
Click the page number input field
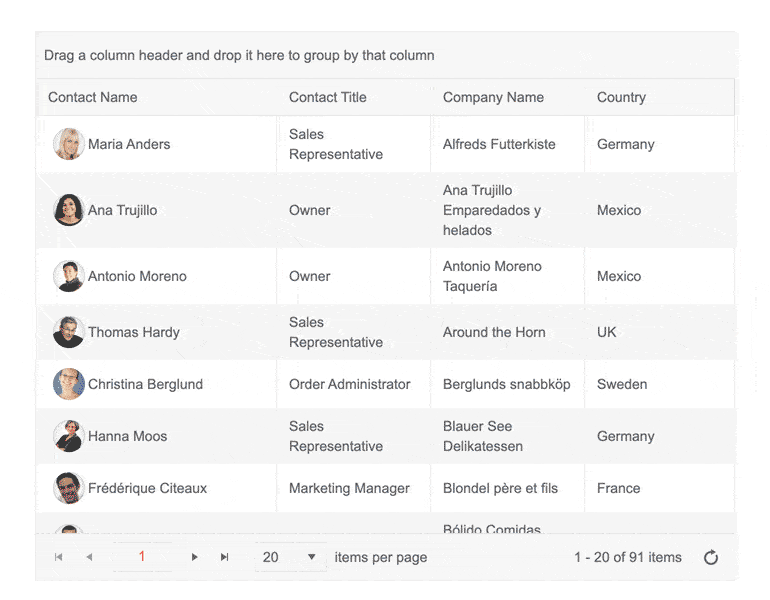[142, 557]
